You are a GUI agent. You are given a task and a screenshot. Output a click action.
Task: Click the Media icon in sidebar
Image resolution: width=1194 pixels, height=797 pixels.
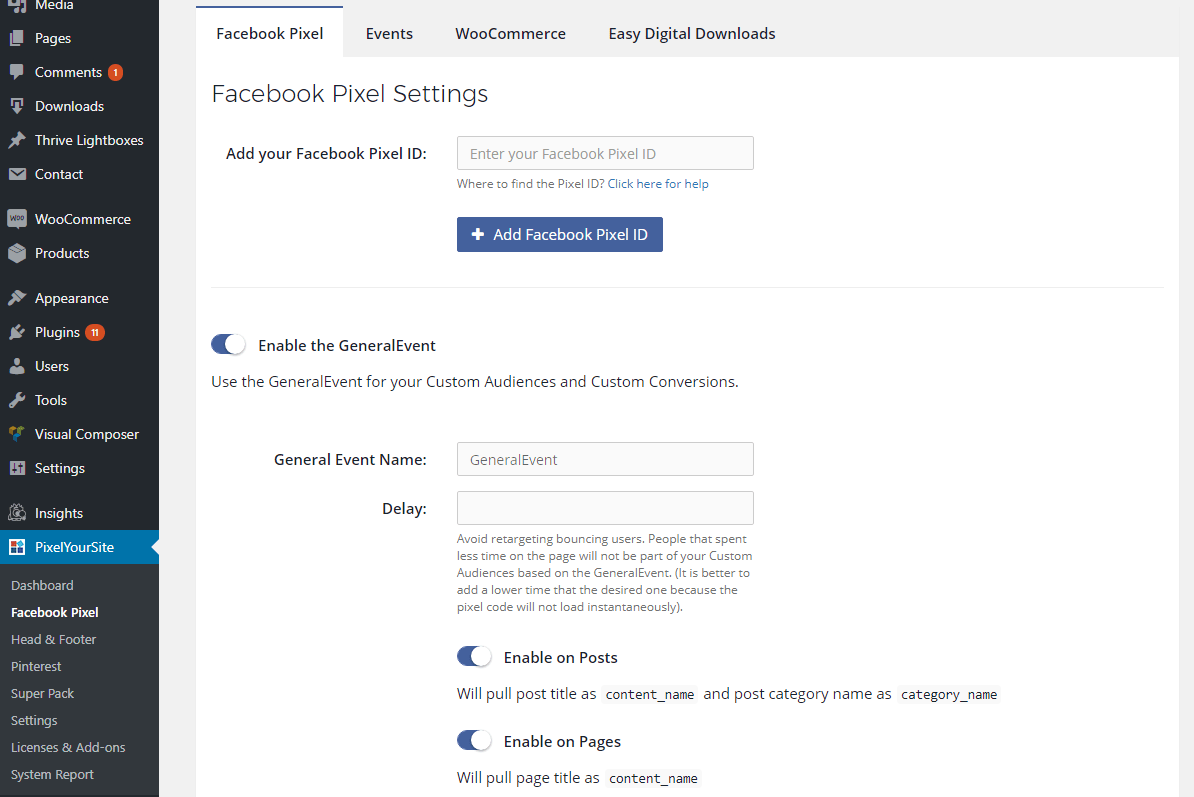(x=17, y=5)
